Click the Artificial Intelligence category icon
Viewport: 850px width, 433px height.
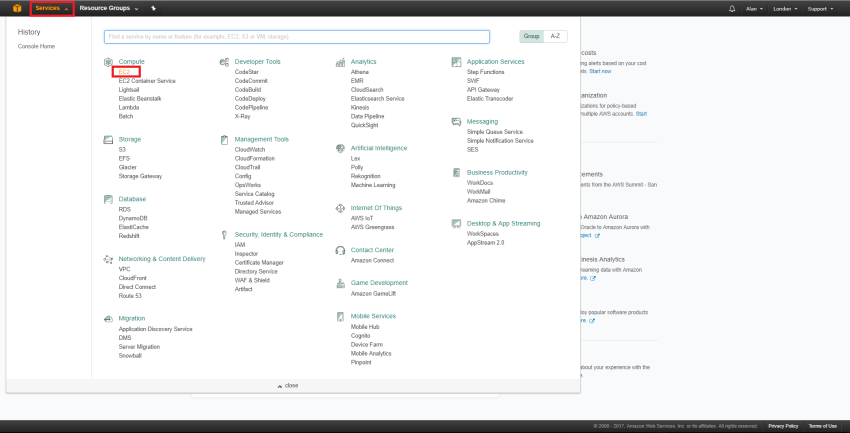[x=340, y=148]
